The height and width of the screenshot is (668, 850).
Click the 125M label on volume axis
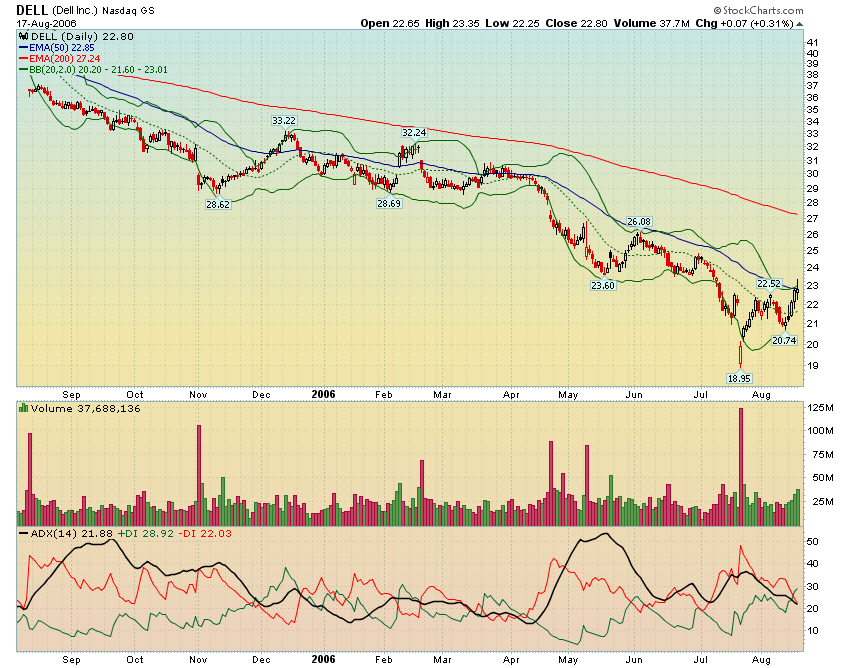click(820, 408)
